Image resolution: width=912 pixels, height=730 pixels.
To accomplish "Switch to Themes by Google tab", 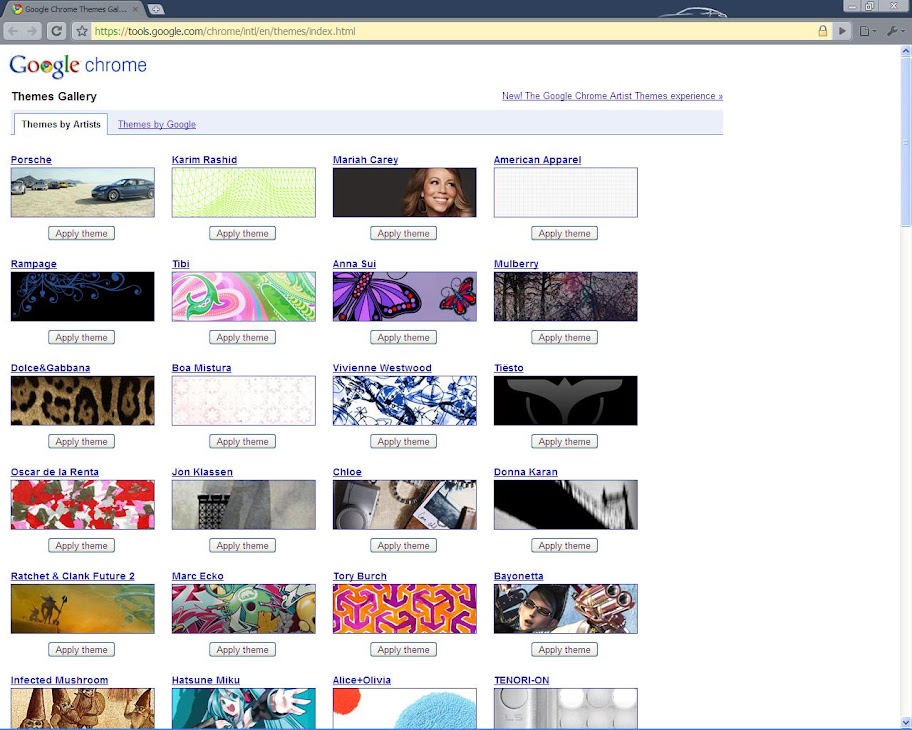I will 157,124.
